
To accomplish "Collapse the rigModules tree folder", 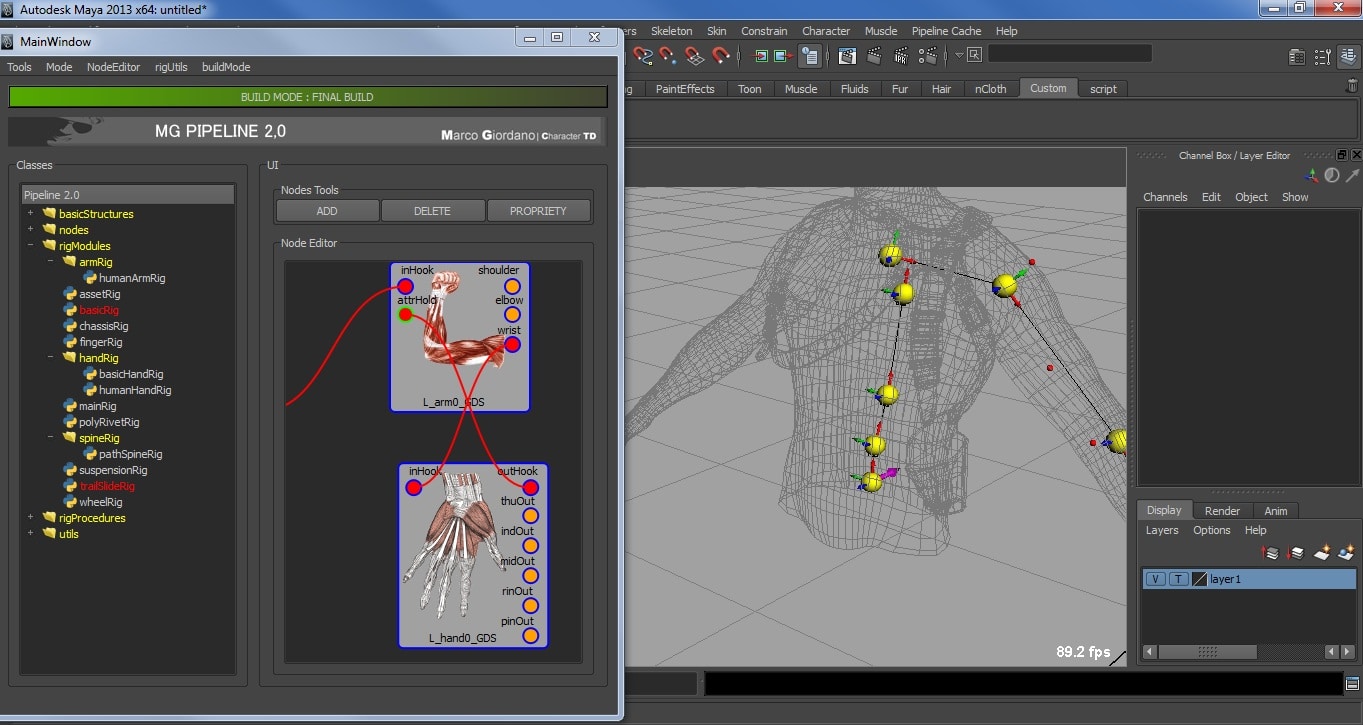I will pos(30,245).
